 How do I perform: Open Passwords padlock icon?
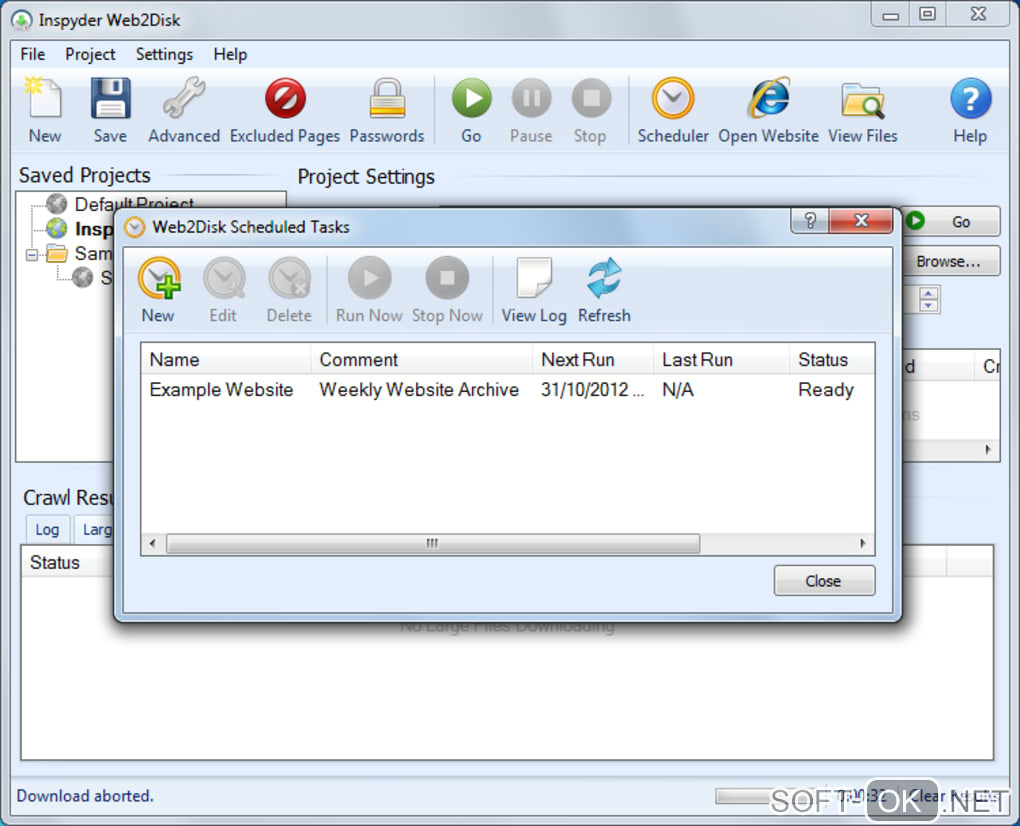tap(387, 109)
